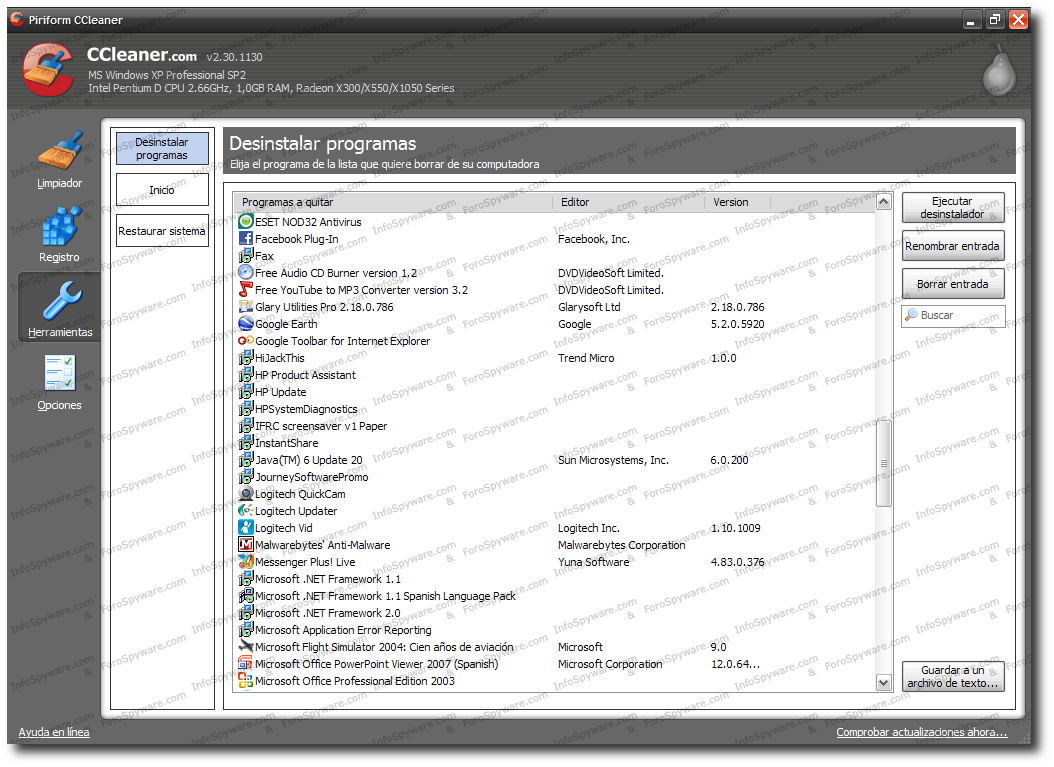Select IFRC screensaver v1 Paper entry
This screenshot has height=767, width=1054.
pos(556,426)
